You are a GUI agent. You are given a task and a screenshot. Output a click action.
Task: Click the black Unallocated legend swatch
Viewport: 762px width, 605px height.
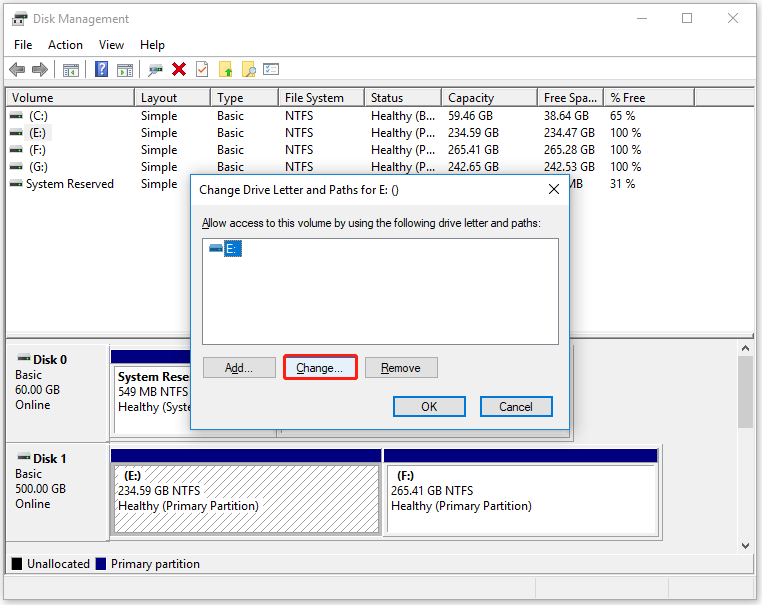[17, 564]
